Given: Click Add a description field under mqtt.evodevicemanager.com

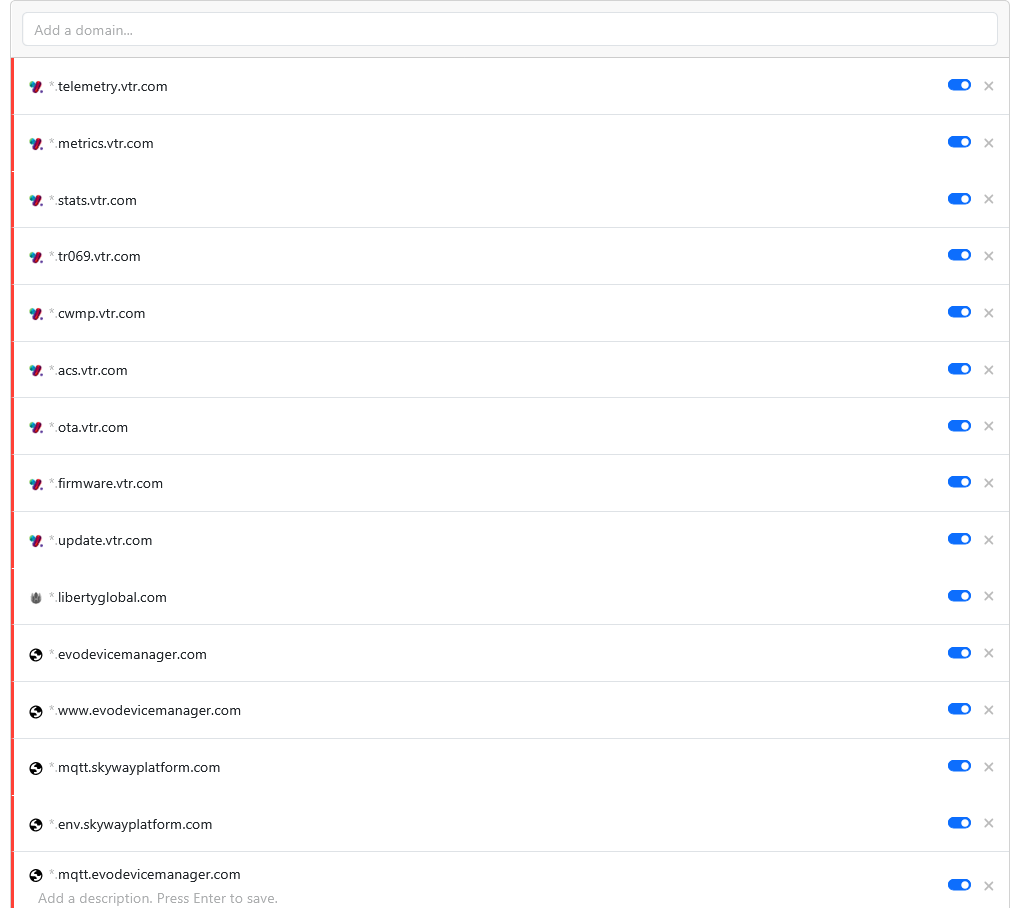Looking at the screenshot, I should tap(157, 898).
